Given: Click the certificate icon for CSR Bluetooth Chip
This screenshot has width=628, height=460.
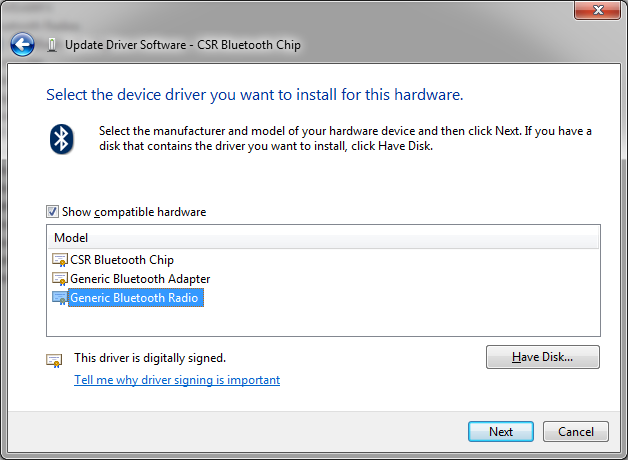Looking at the screenshot, I should [x=60, y=260].
